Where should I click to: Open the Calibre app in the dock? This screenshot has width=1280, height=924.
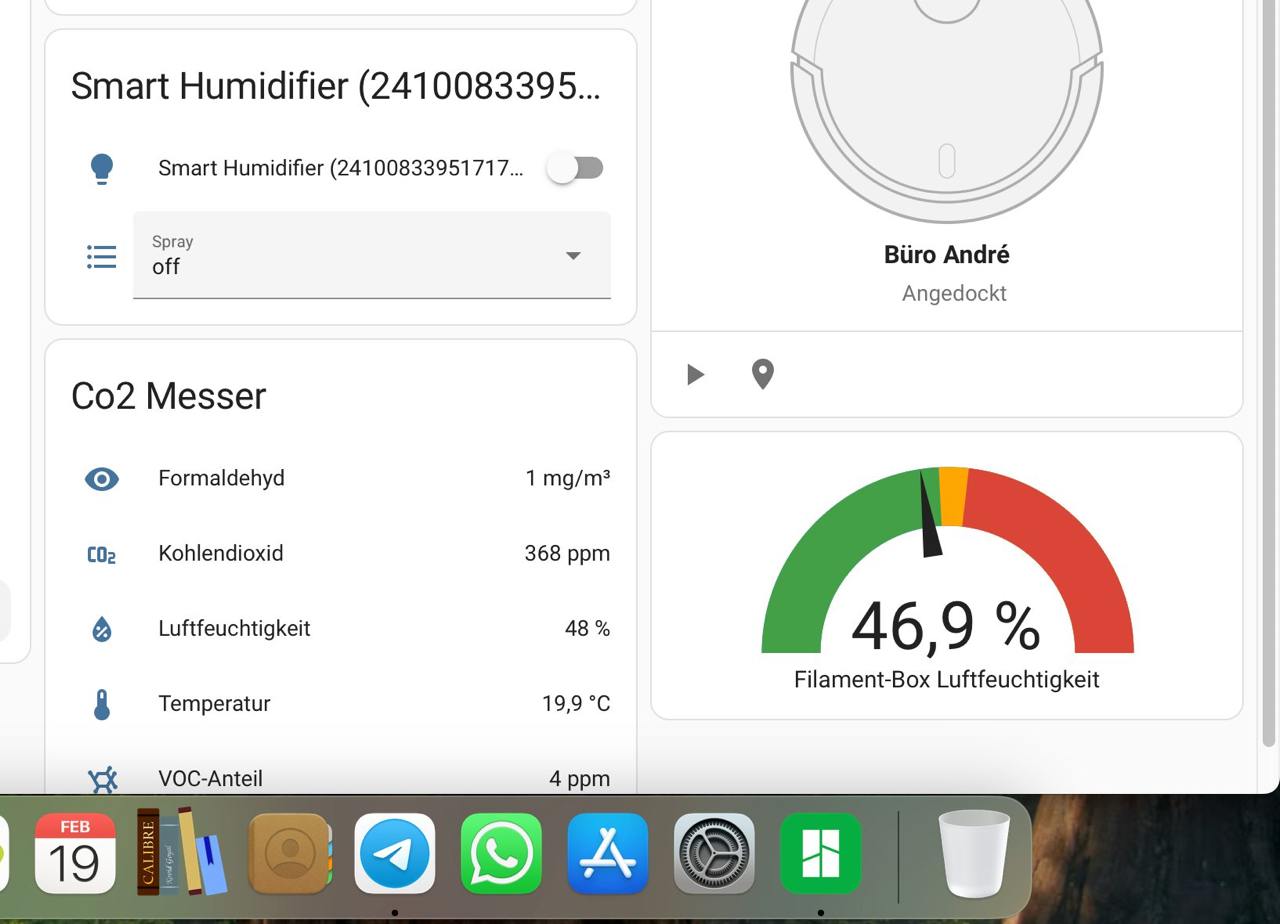click(181, 852)
